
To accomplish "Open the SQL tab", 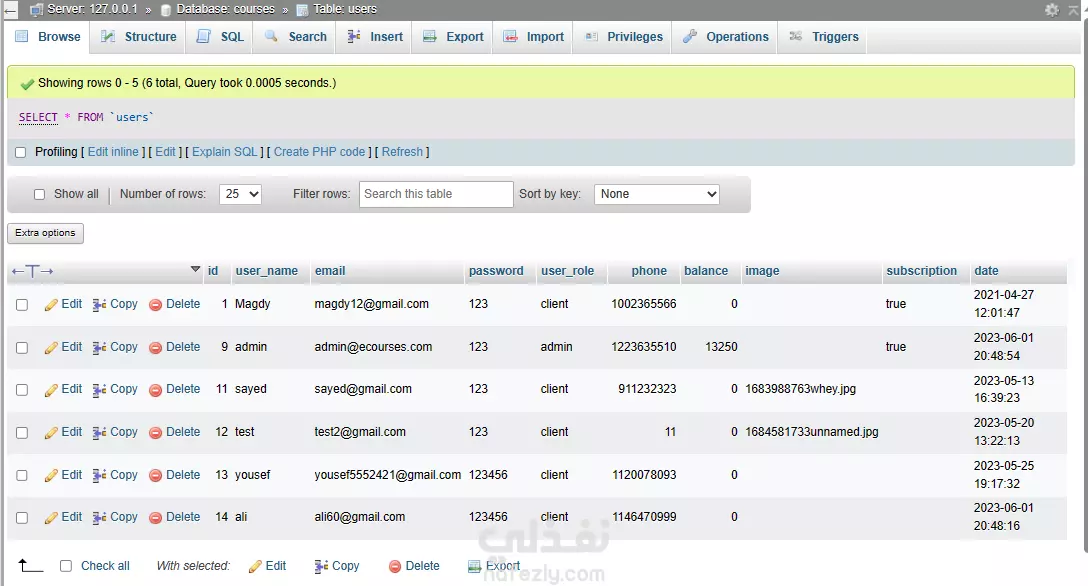I will (x=220, y=37).
